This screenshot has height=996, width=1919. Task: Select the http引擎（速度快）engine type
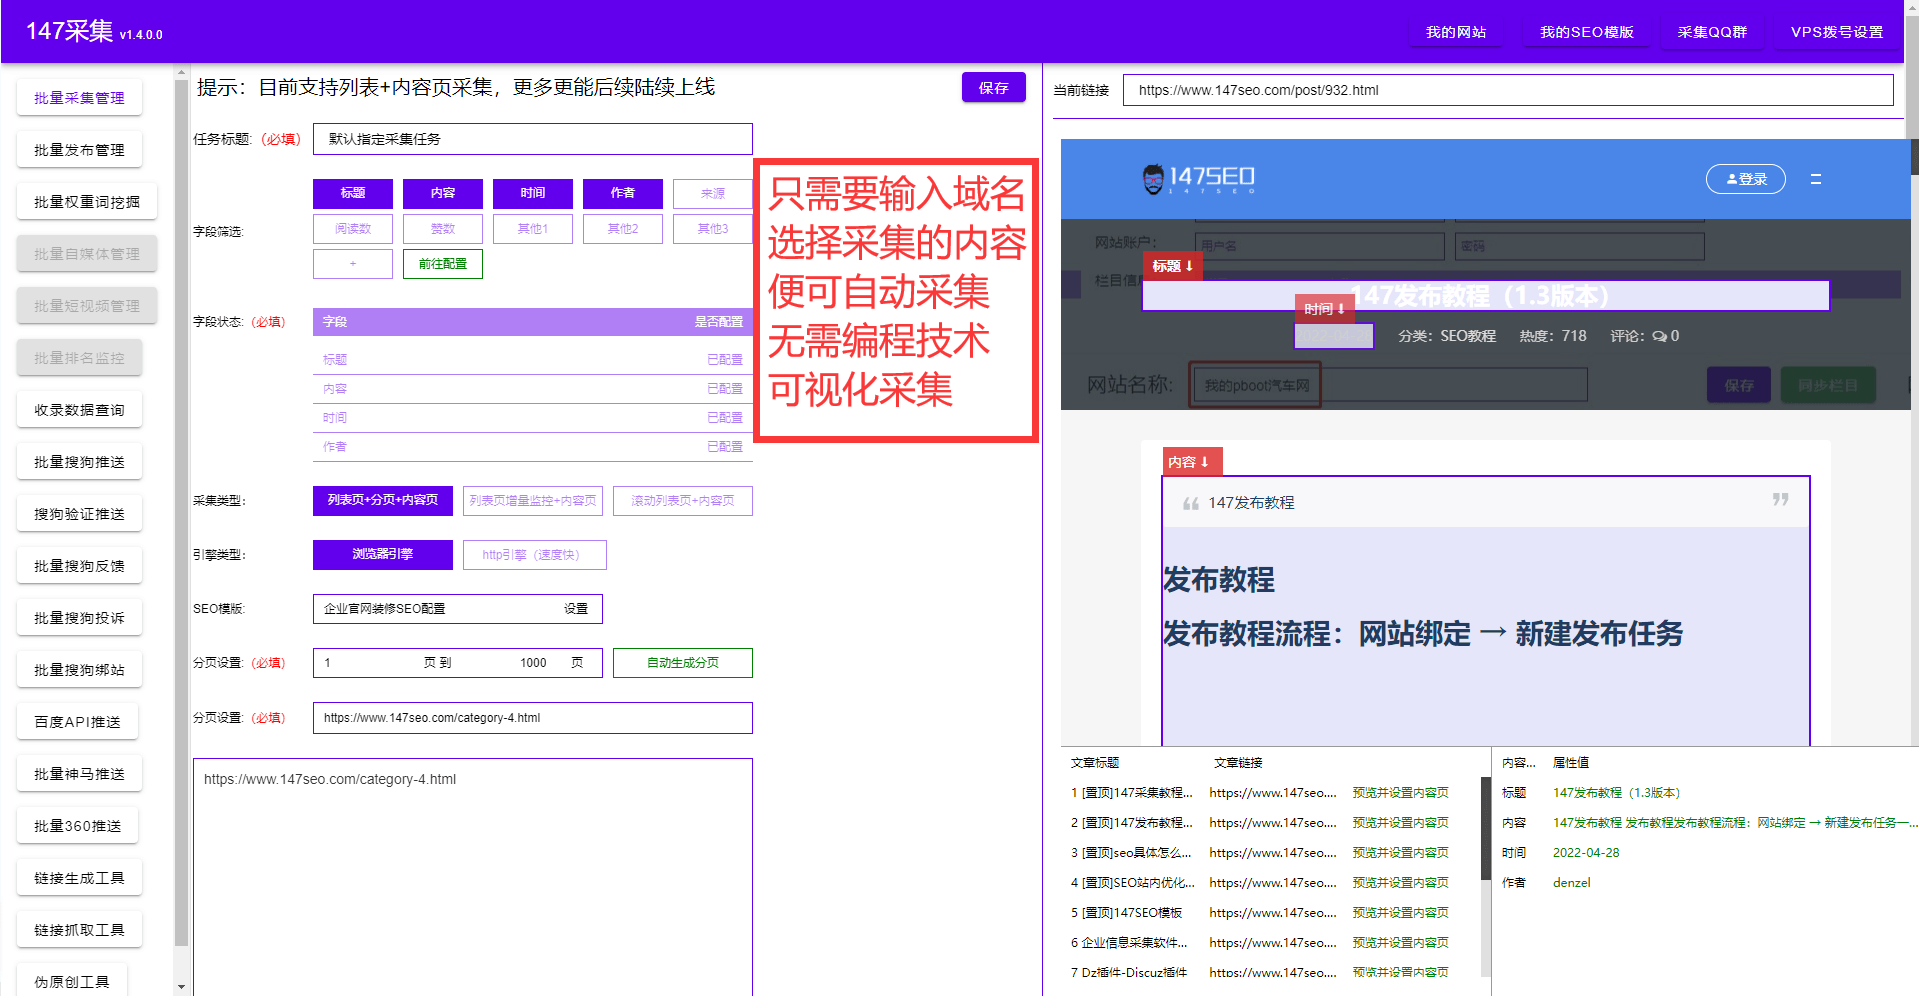[534, 554]
